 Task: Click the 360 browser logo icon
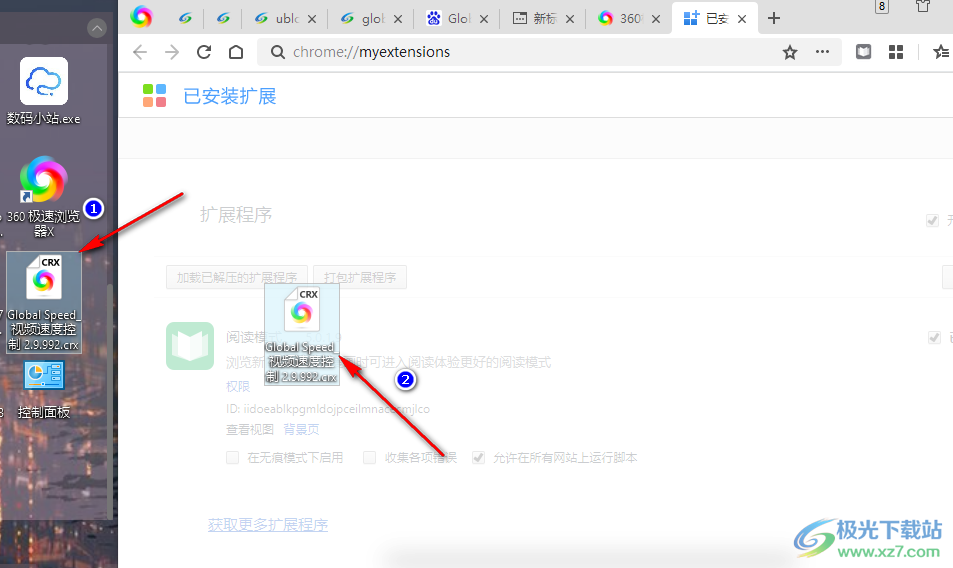tap(141, 17)
